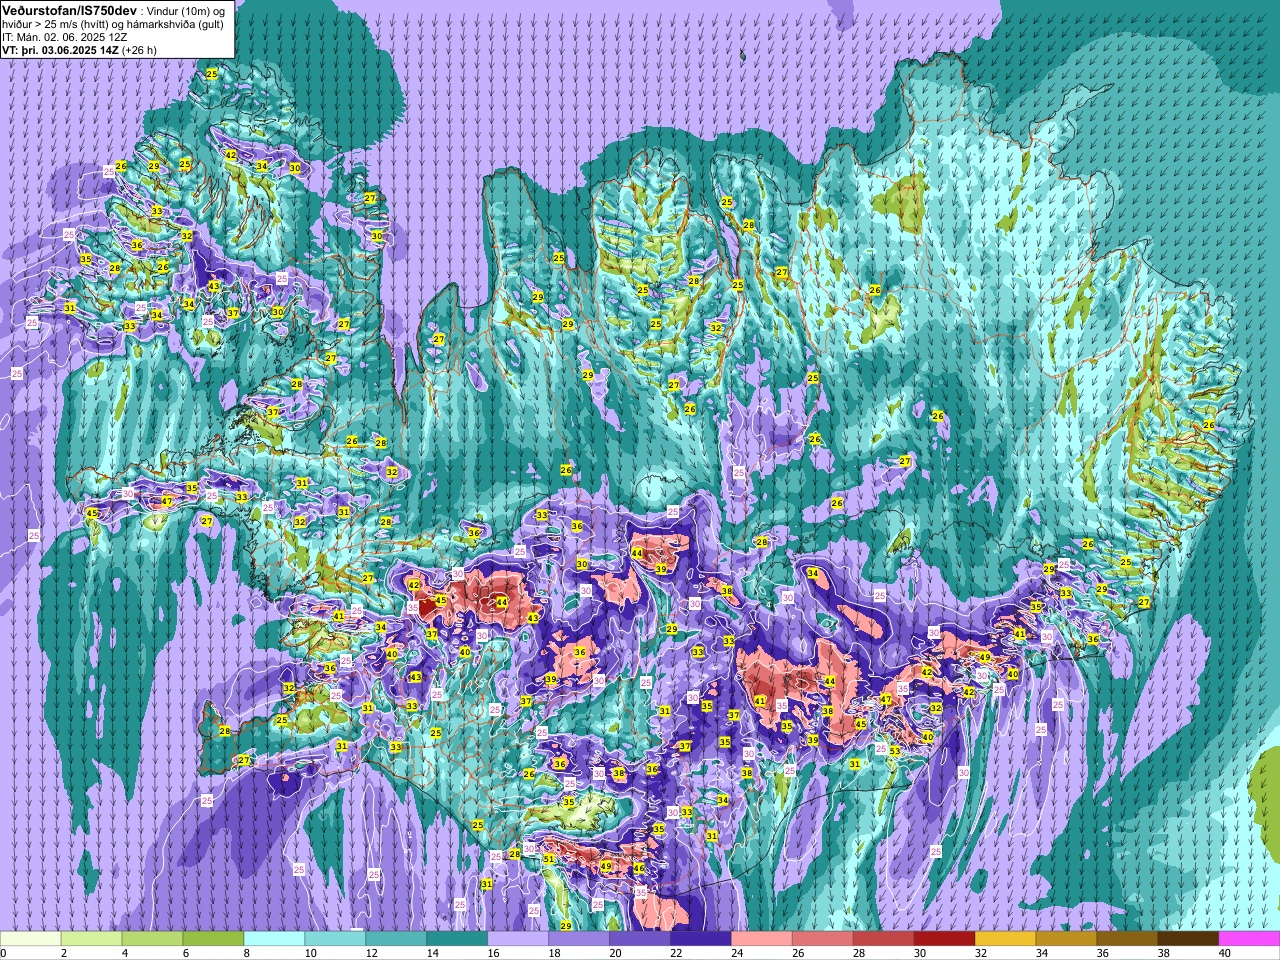Click the "0" tick label on color scale
Screen dimensions: 1280x960
(4, 953)
